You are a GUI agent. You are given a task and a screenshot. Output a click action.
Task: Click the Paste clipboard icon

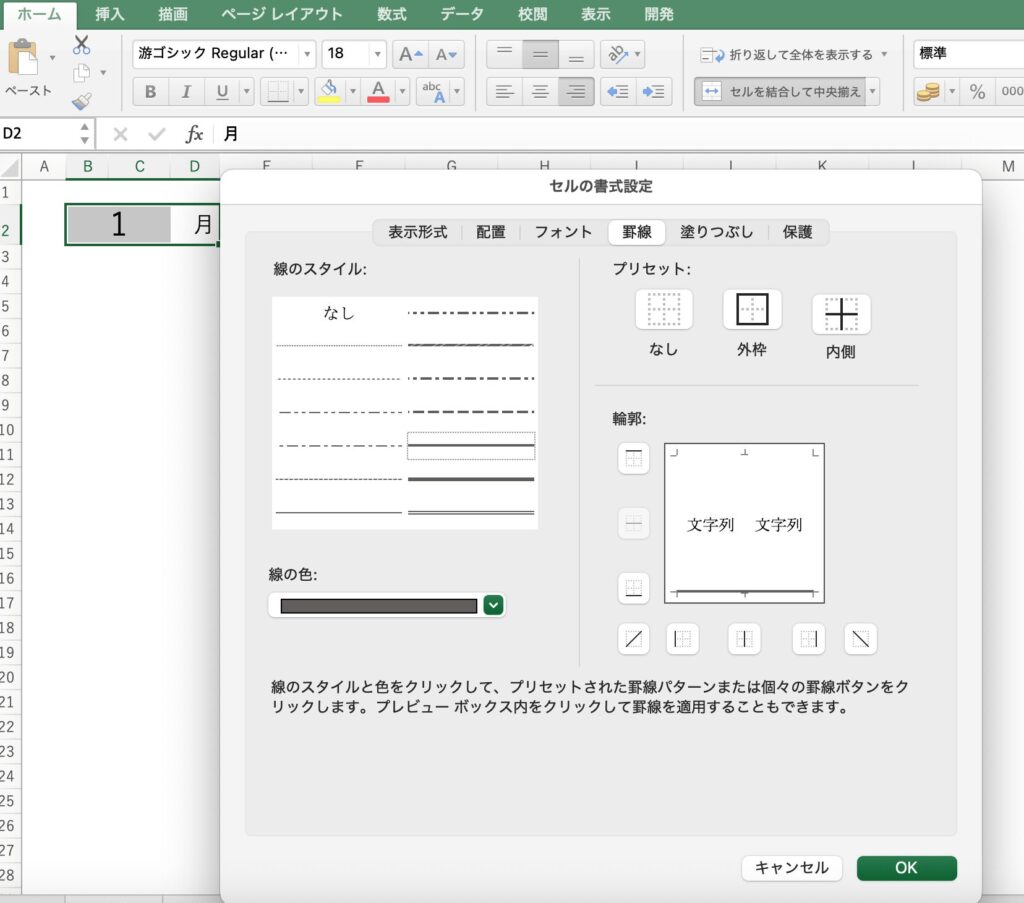click(x=23, y=57)
